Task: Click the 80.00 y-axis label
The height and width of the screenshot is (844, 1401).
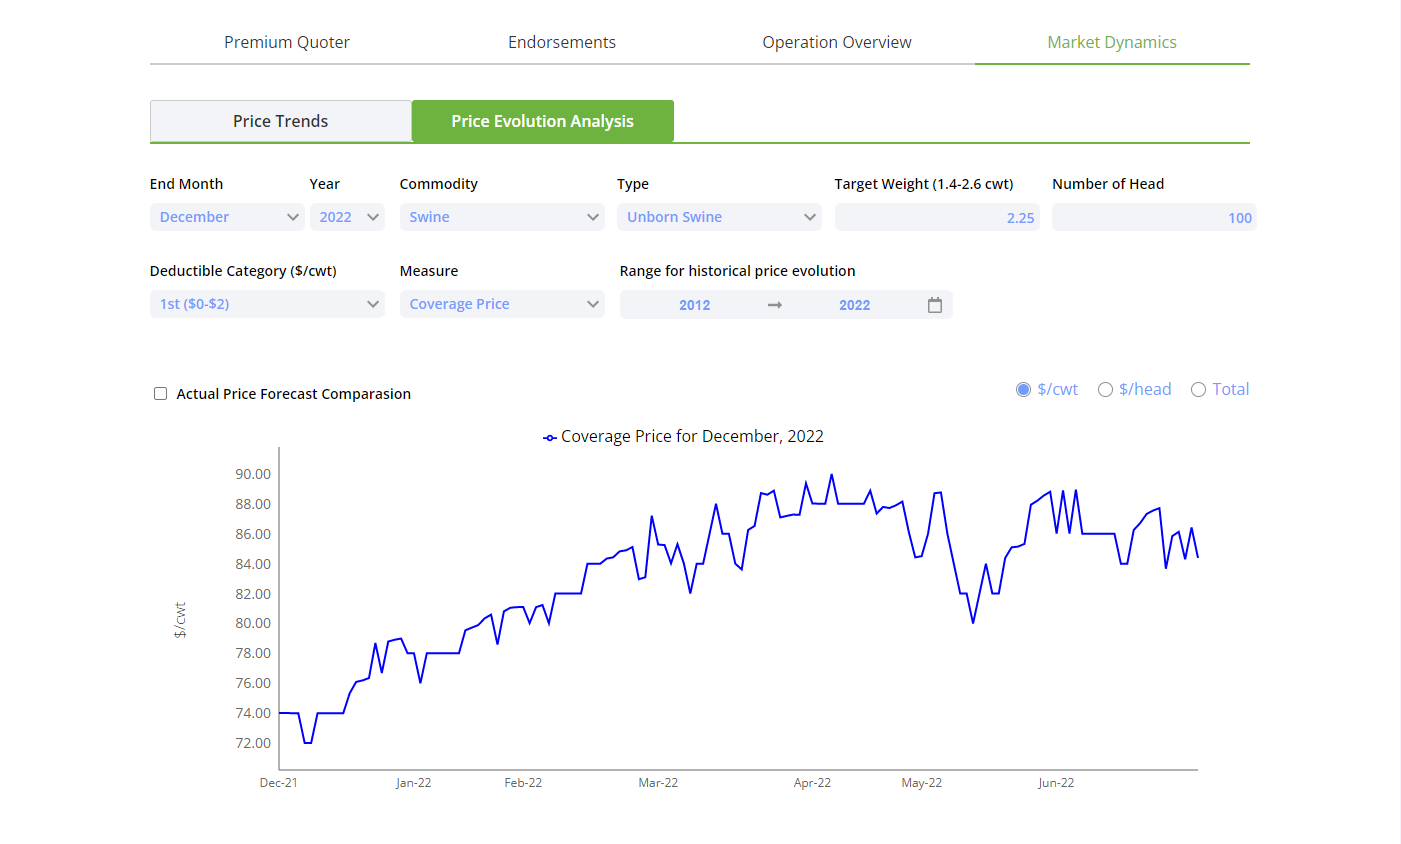Action: point(253,623)
